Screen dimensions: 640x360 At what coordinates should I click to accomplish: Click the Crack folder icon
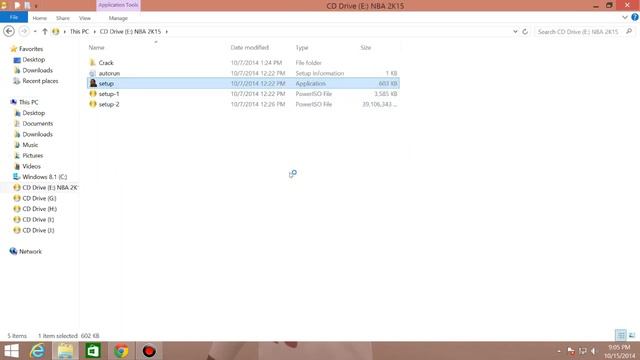93,62
